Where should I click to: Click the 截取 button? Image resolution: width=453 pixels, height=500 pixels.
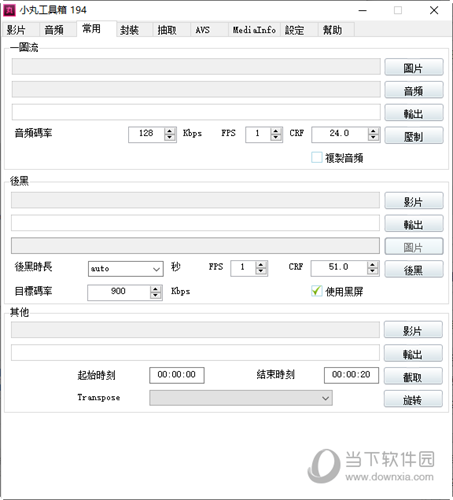tap(413, 376)
